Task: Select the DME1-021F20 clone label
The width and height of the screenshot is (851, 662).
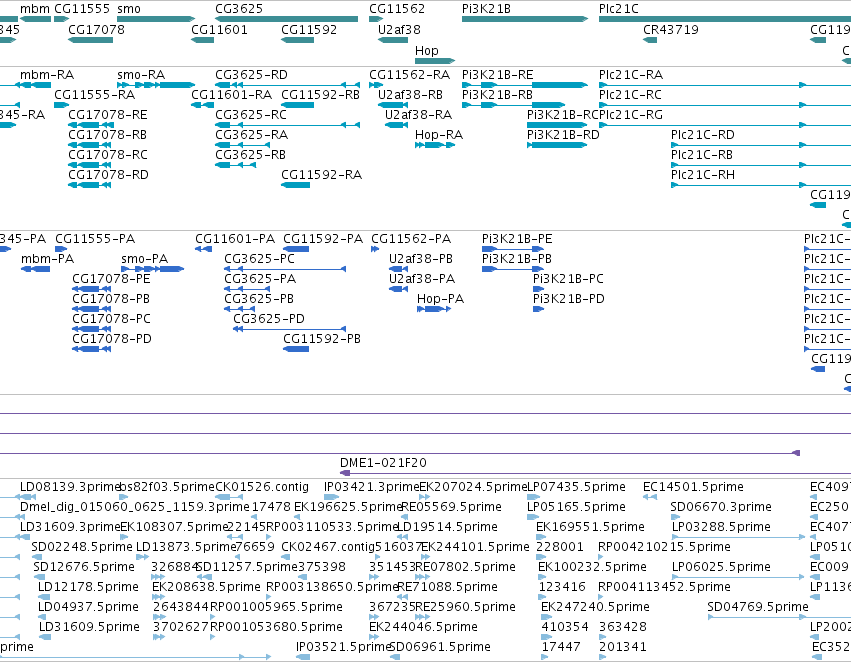Action: [x=383, y=463]
